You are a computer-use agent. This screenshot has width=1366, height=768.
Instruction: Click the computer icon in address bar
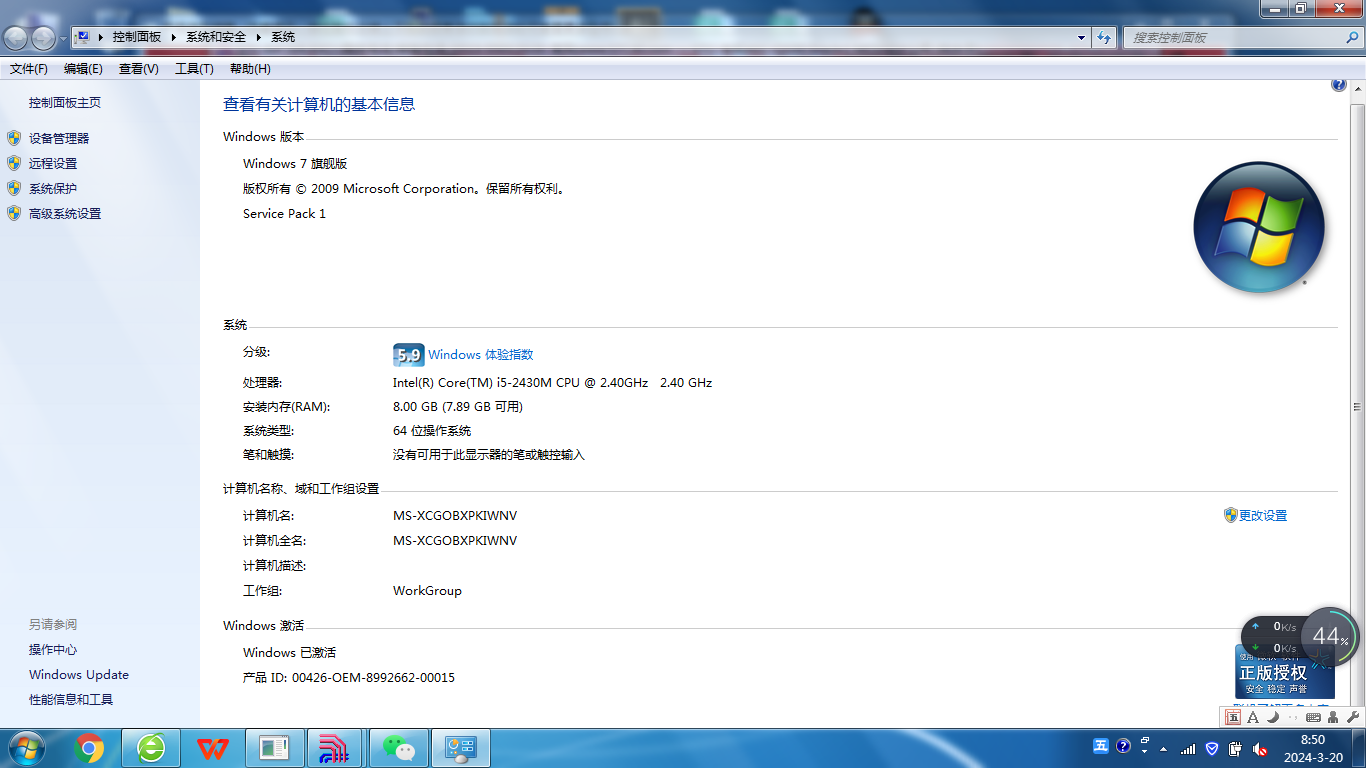pyautogui.click(x=83, y=37)
